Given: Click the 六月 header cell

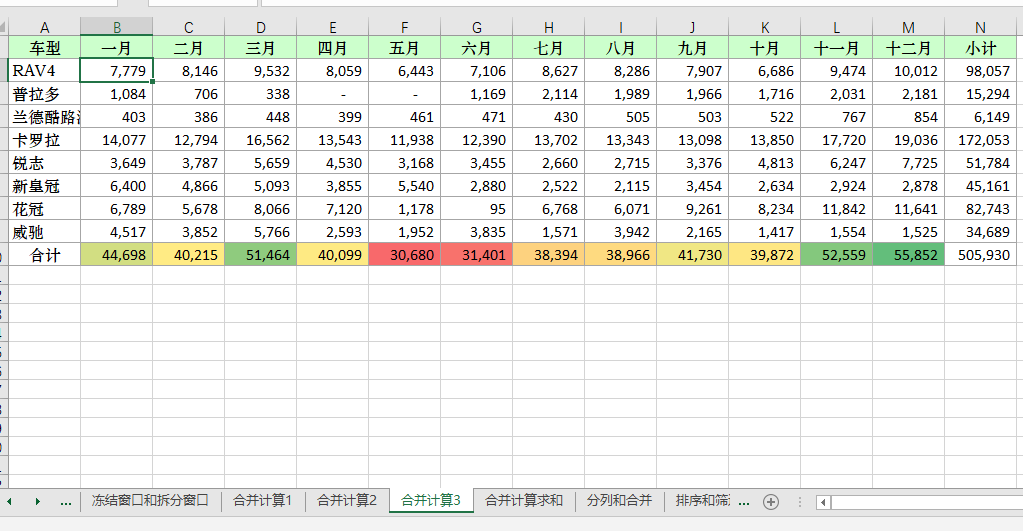Looking at the screenshot, I should [477, 48].
